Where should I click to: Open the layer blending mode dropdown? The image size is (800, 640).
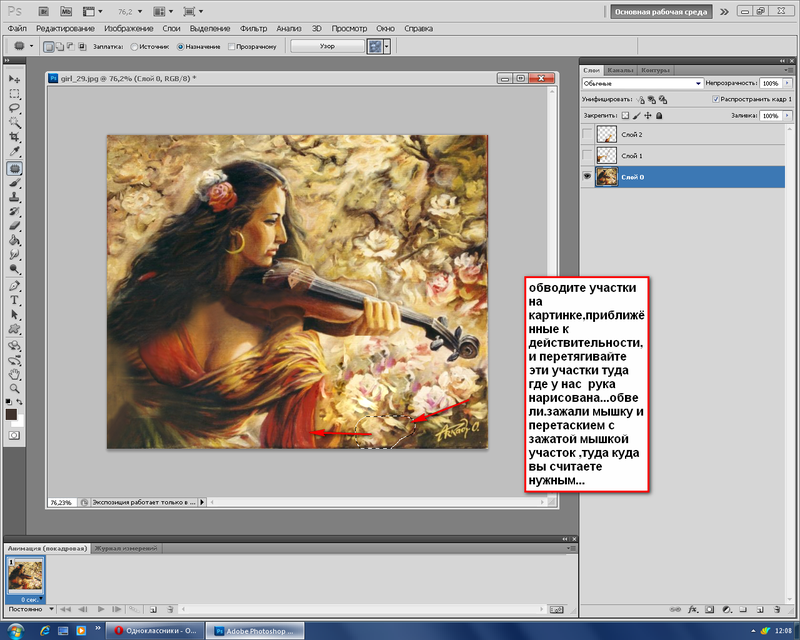pyautogui.click(x=642, y=83)
